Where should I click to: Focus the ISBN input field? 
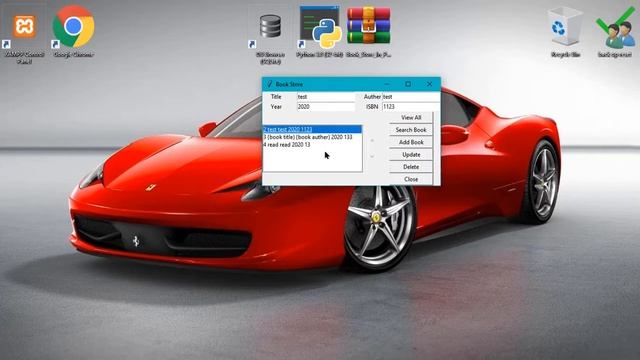[x=411, y=107]
